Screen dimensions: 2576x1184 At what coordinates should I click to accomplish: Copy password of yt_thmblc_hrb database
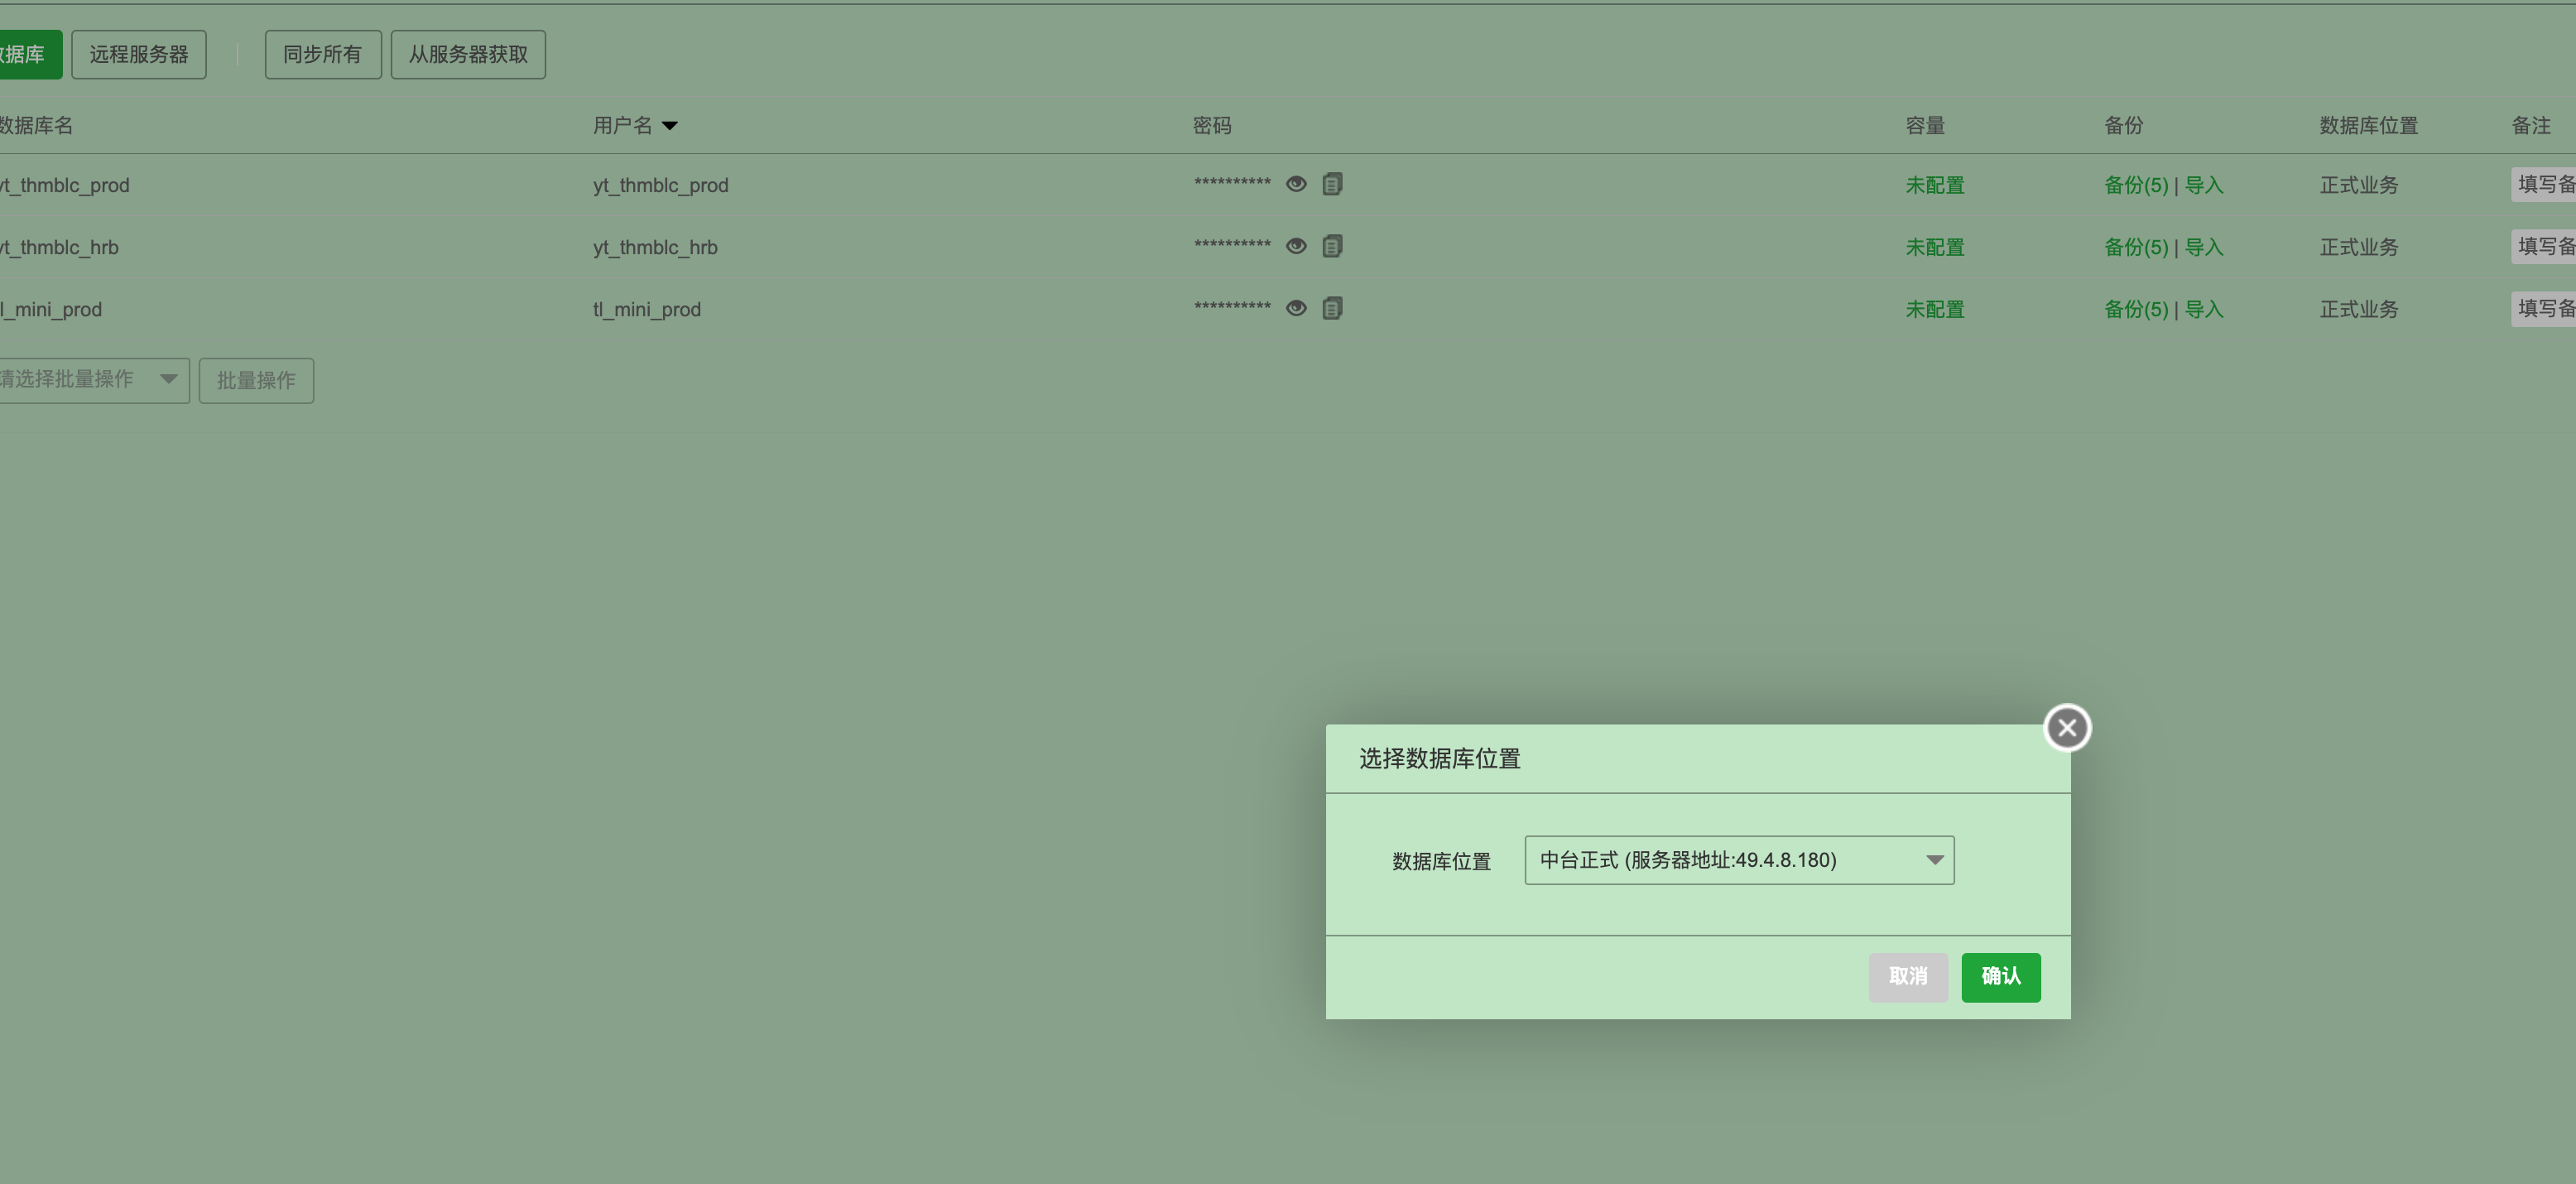click(x=1332, y=246)
